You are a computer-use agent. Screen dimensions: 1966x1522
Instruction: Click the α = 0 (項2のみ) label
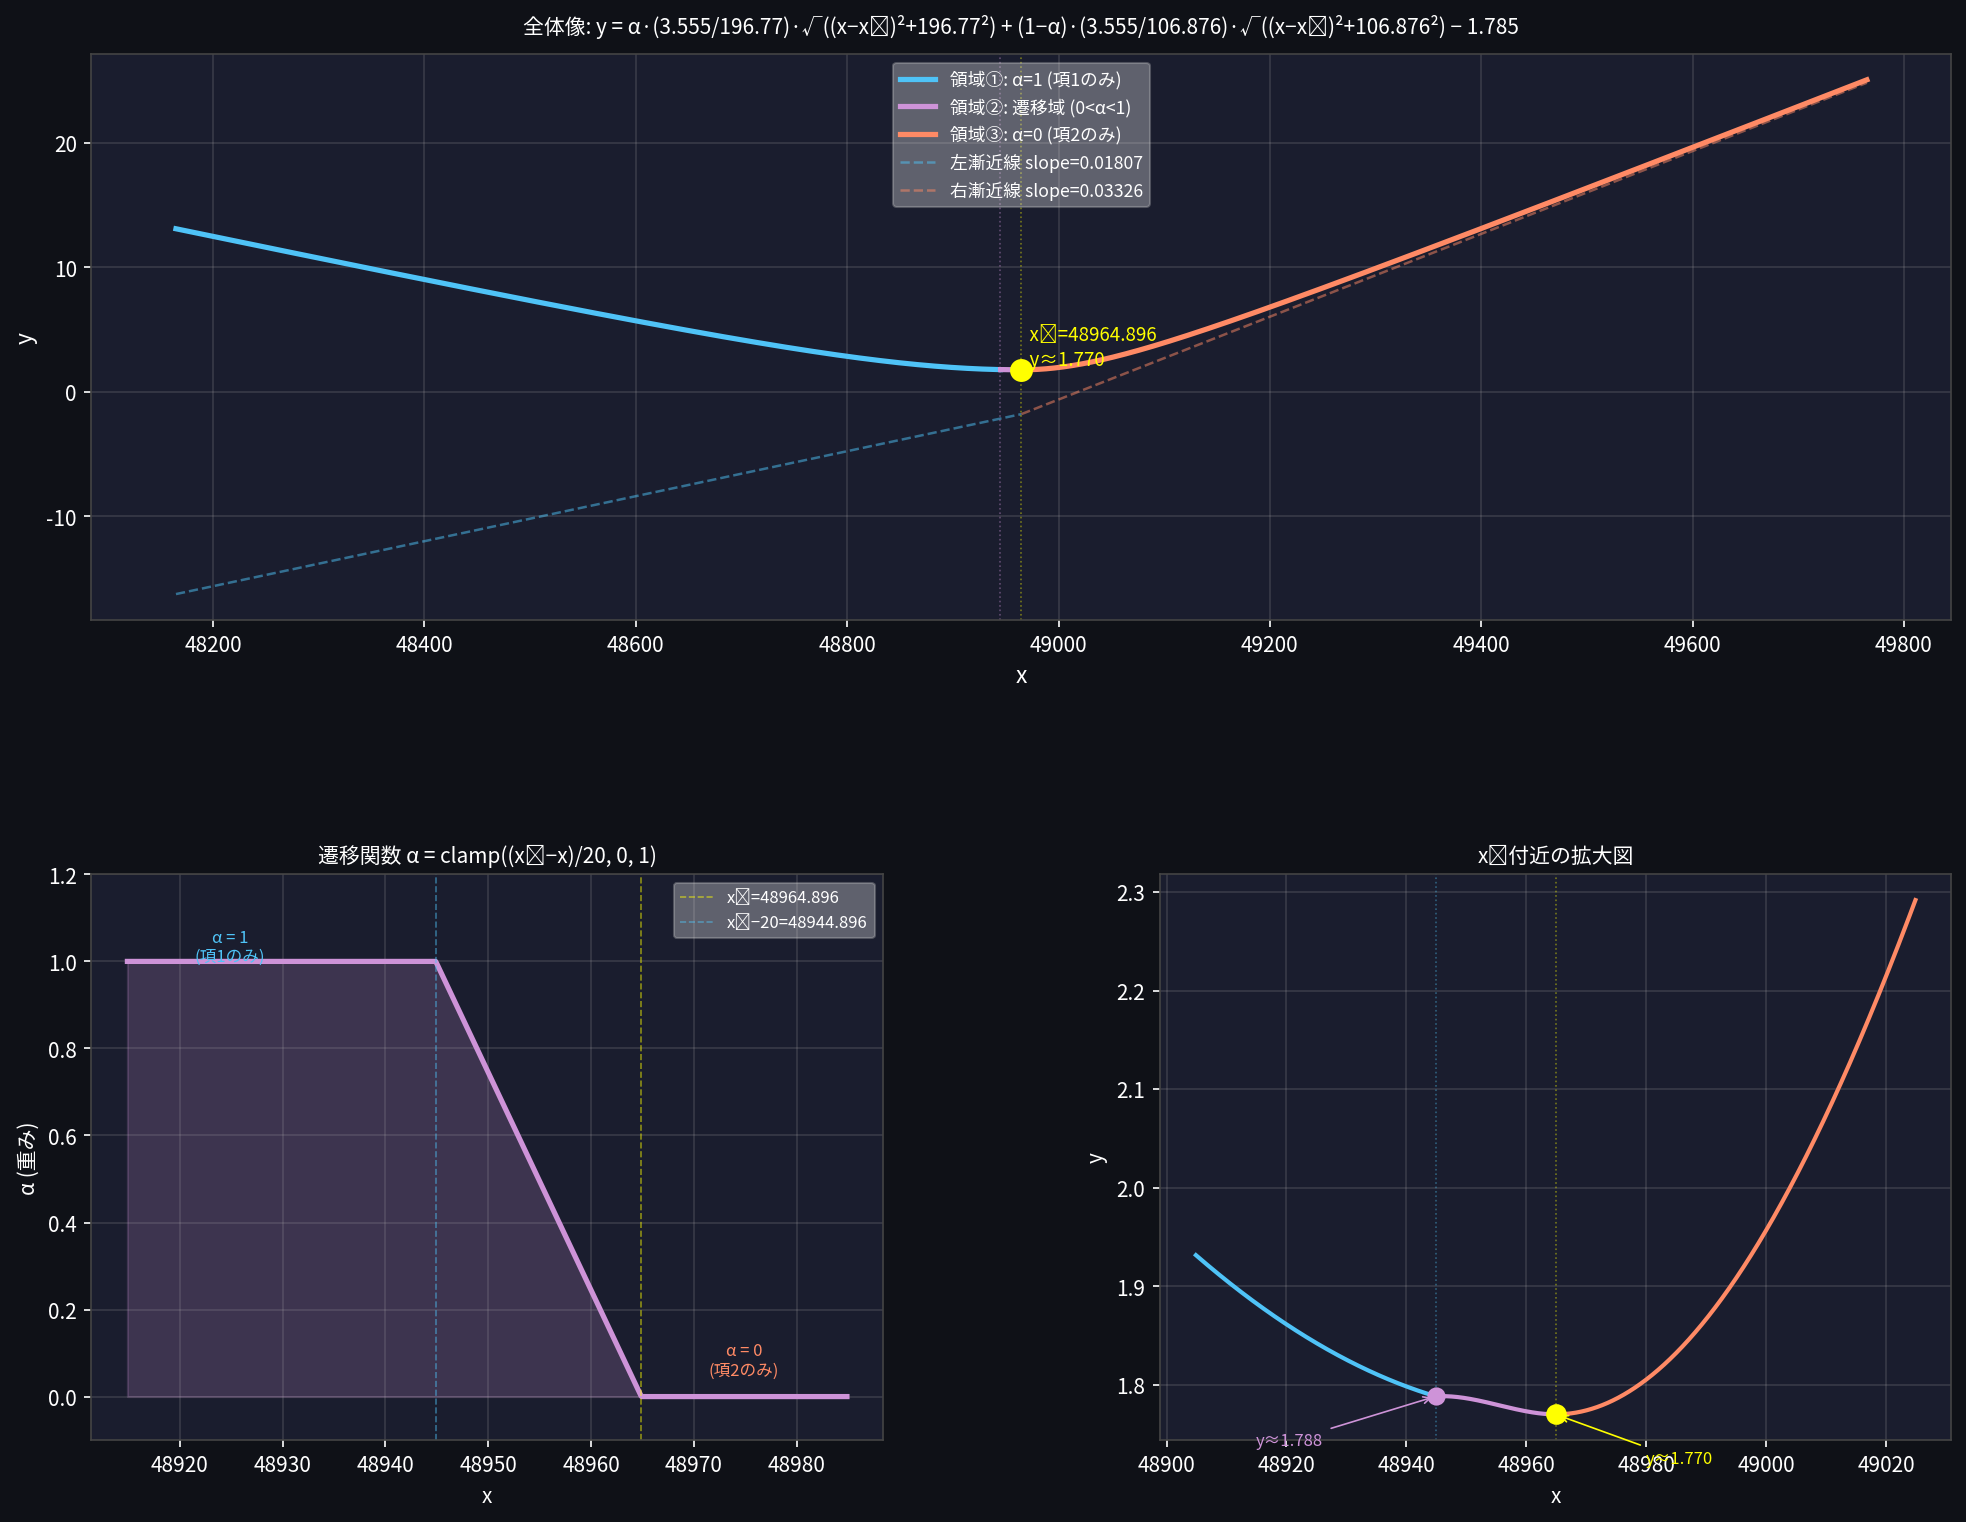pyautogui.click(x=743, y=1360)
